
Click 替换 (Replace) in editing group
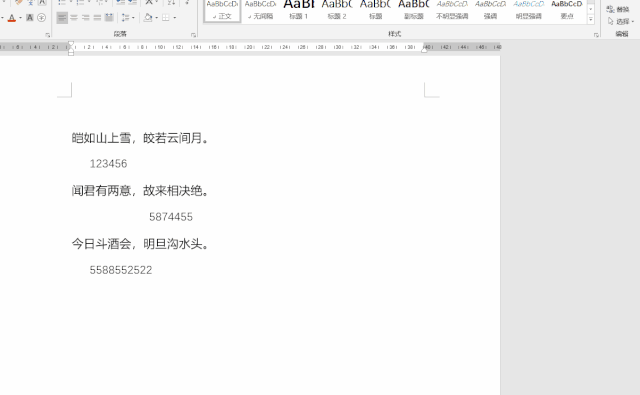pos(618,9)
